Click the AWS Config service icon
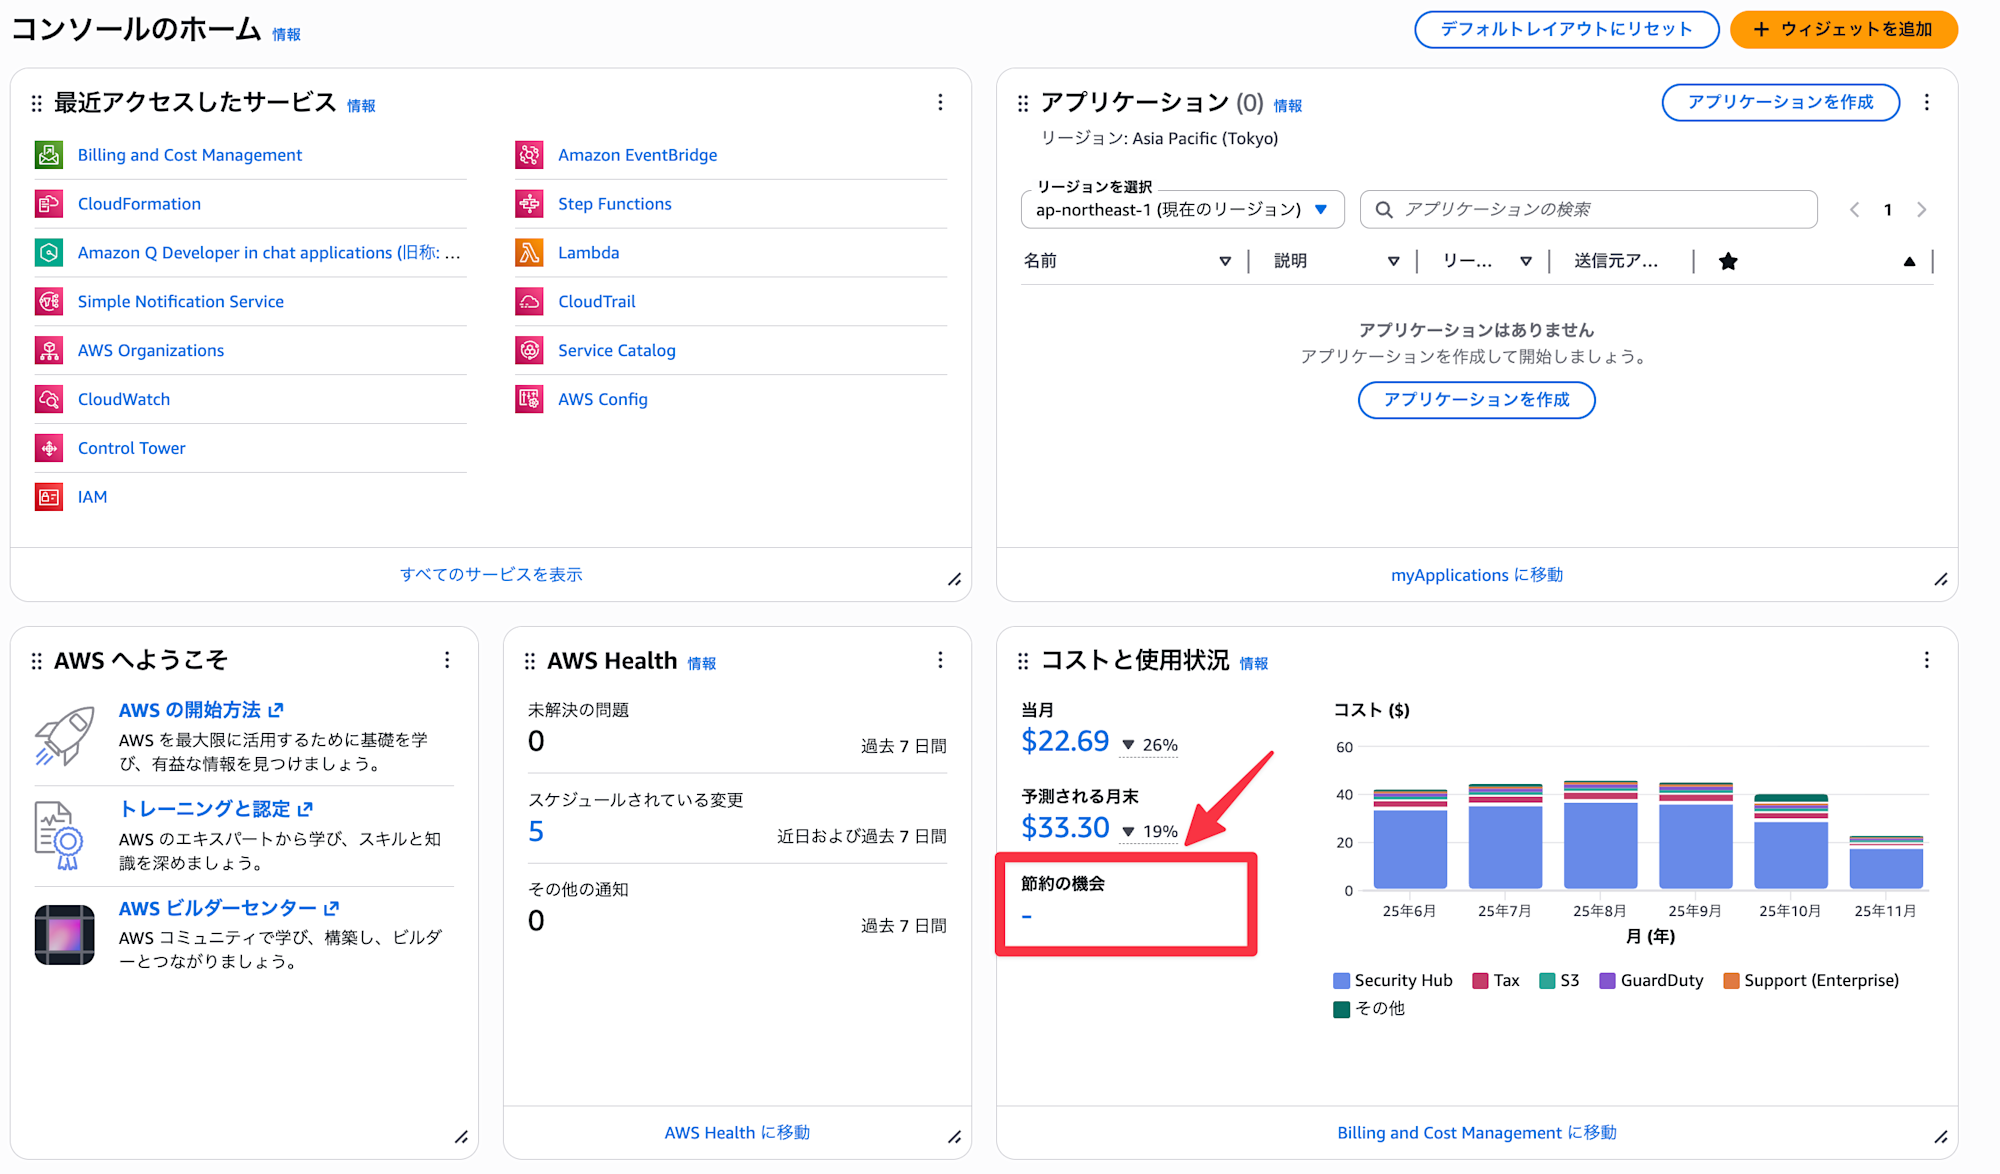 click(x=529, y=399)
